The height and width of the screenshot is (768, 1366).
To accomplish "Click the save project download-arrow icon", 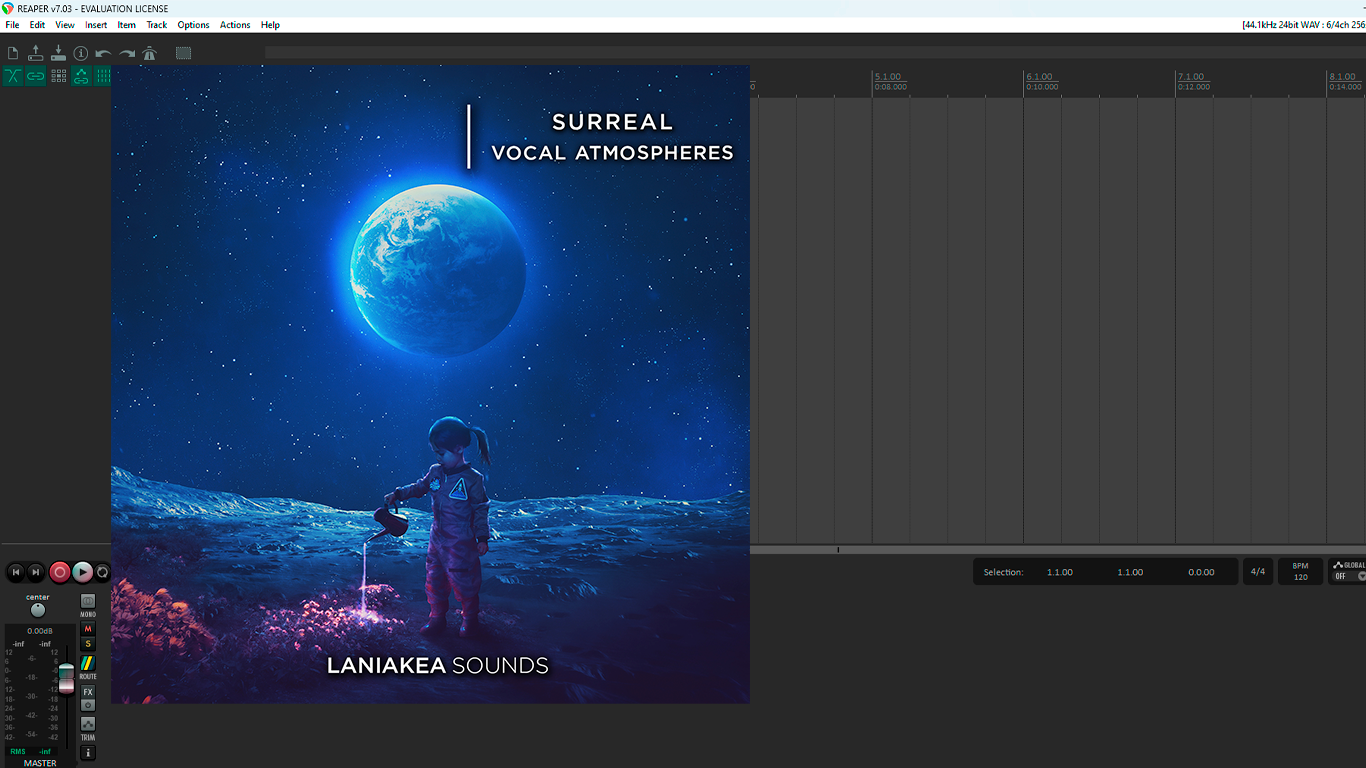I will 58,53.
